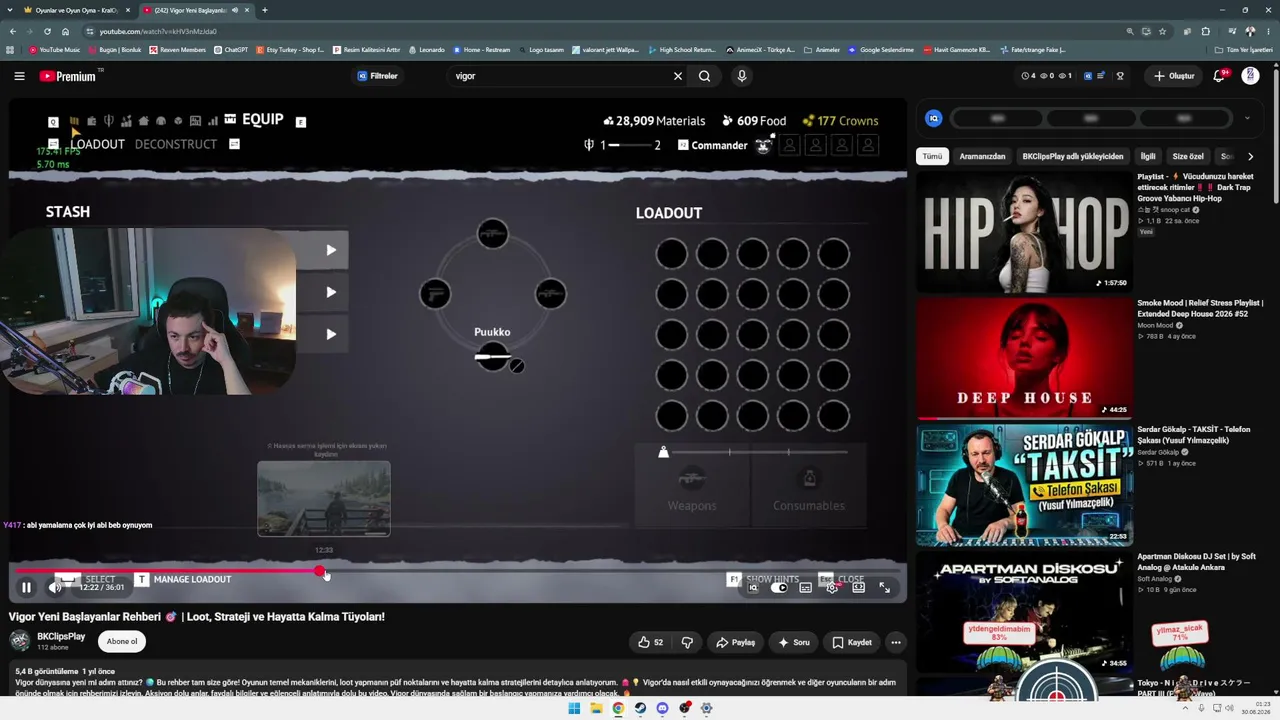Open the Tüm Yer İşaretleri bookmarks folder
The width and height of the screenshot is (1280, 720).
coord(1243,49)
